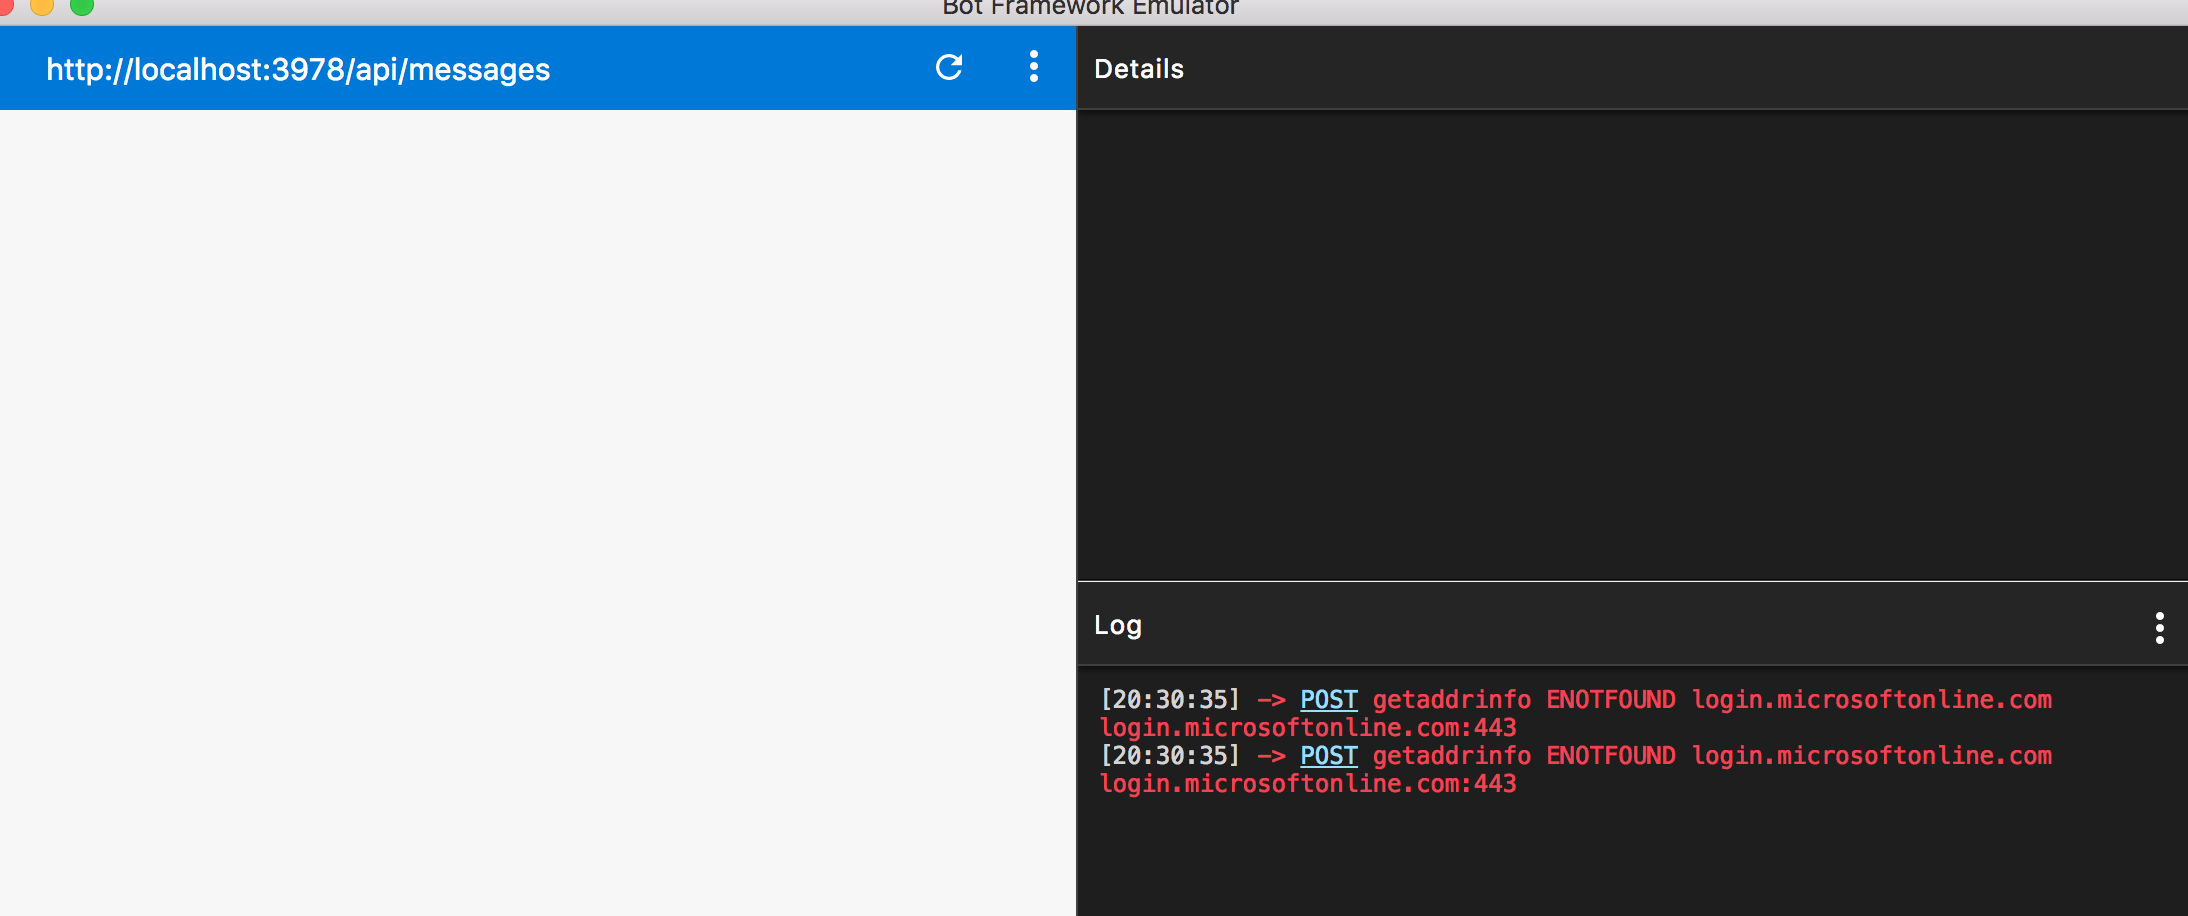Image resolution: width=2188 pixels, height=916 pixels.
Task: Click the Log panel title
Action: point(1118,625)
